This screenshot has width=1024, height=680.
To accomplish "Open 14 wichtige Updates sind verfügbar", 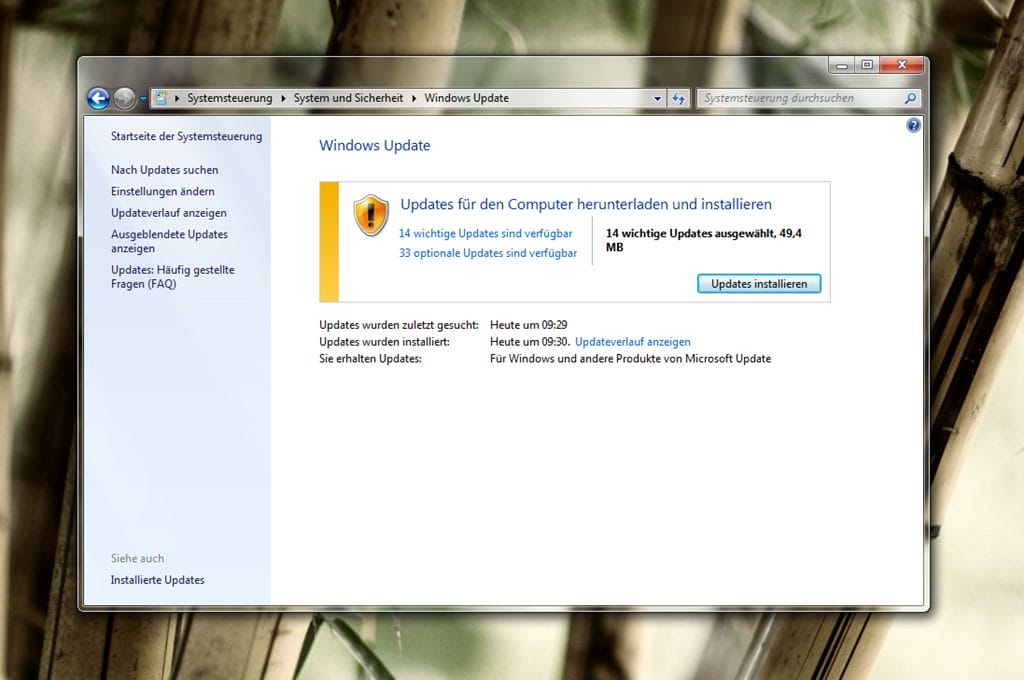I will 485,233.
